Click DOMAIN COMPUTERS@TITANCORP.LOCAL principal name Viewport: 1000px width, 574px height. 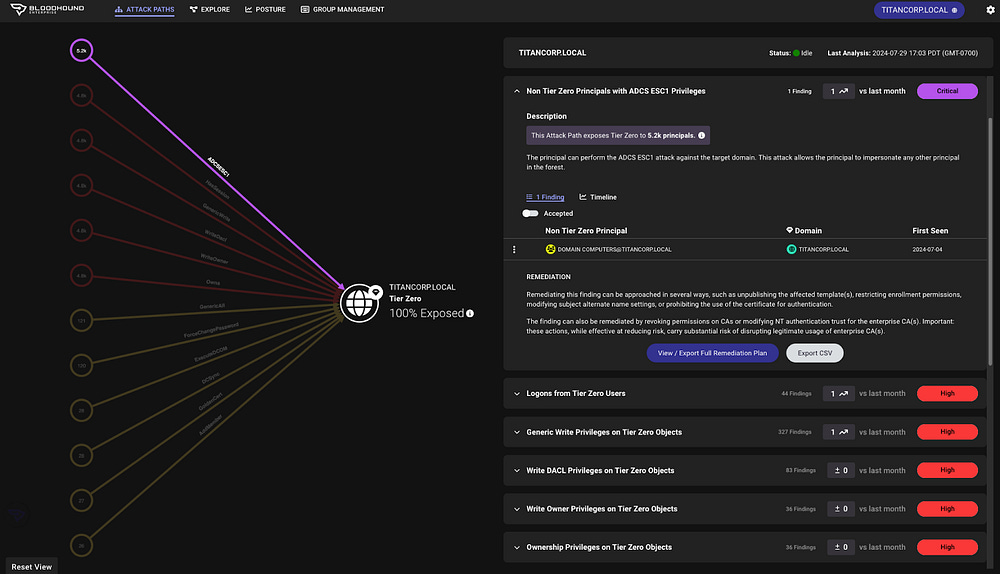[614, 249]
